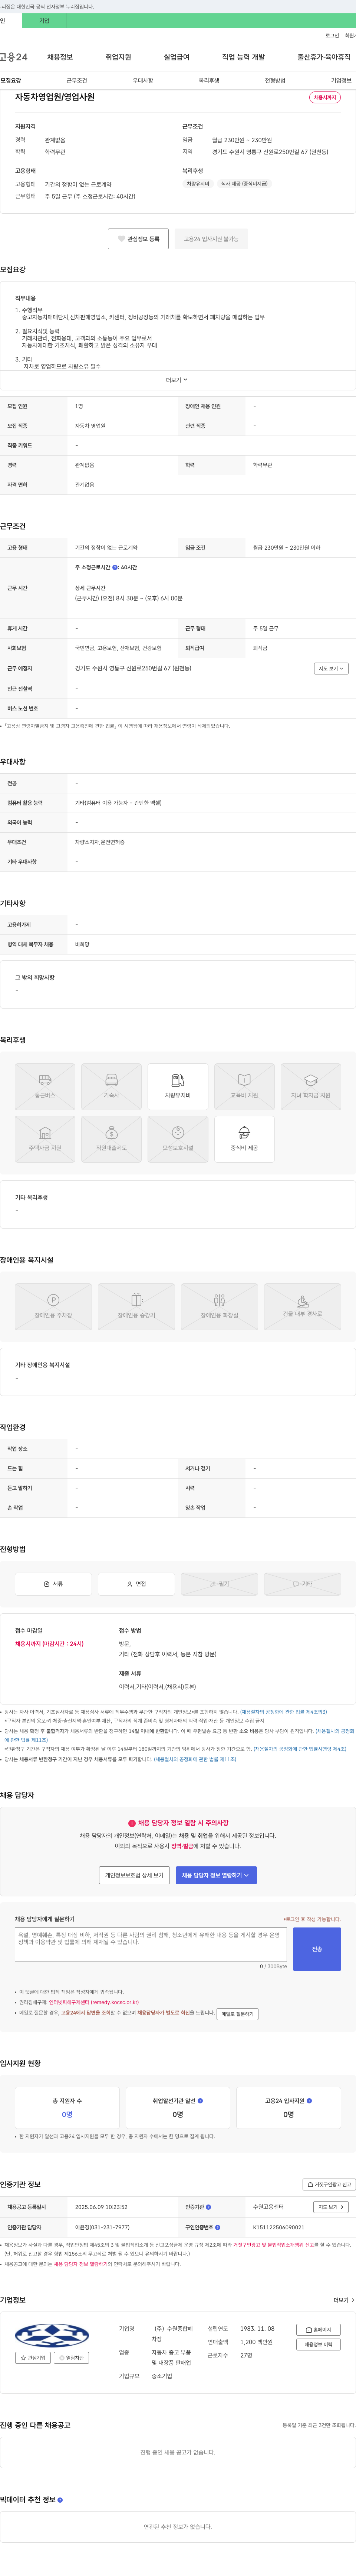Viewport: 356px width, 2576px height.
Task: Click 채용정보 이력 button
Action: pyautogui.click(x=318, y=2345)
